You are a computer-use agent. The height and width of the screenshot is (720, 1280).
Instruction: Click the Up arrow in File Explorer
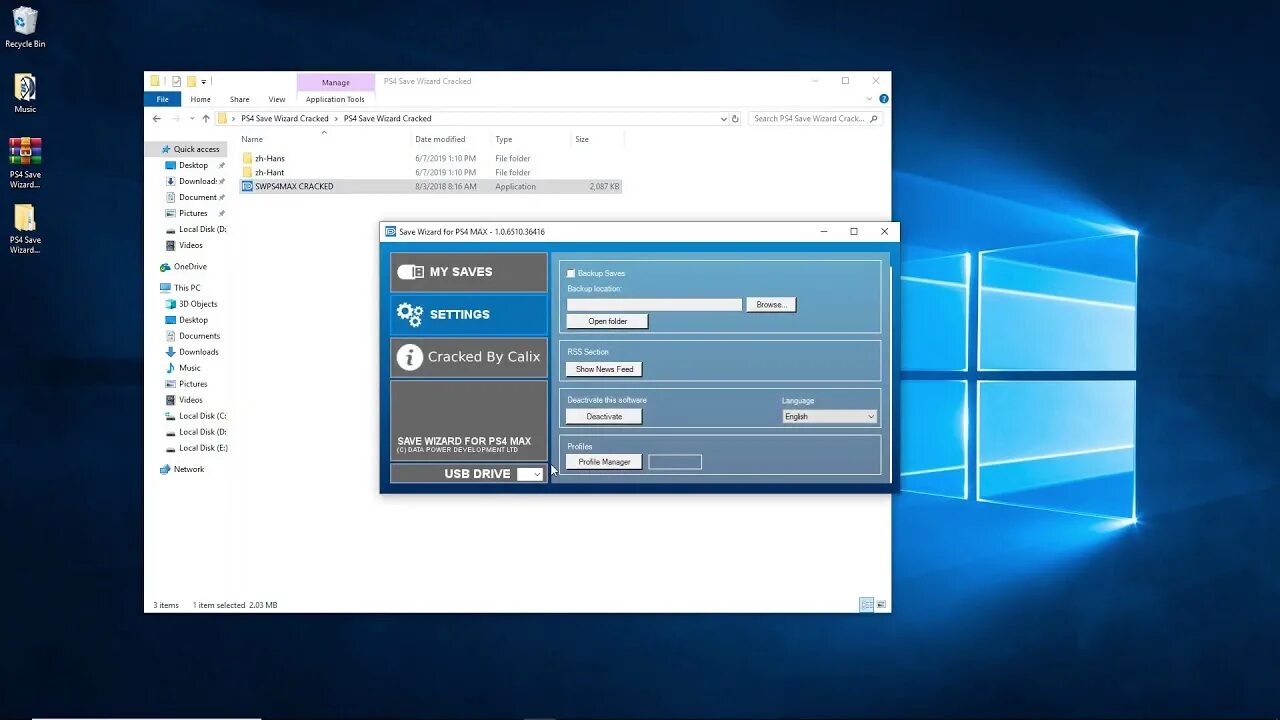click(206, 118)
